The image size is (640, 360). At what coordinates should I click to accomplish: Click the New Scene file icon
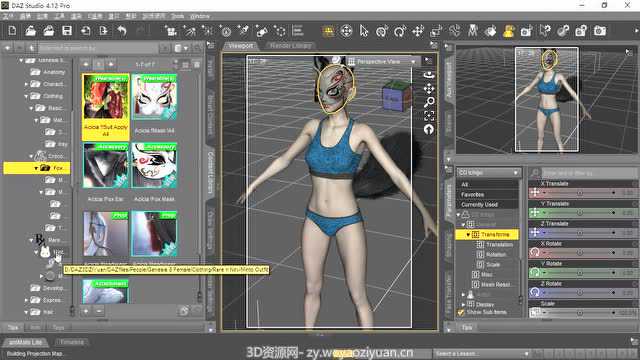click(x=12, y=31)
